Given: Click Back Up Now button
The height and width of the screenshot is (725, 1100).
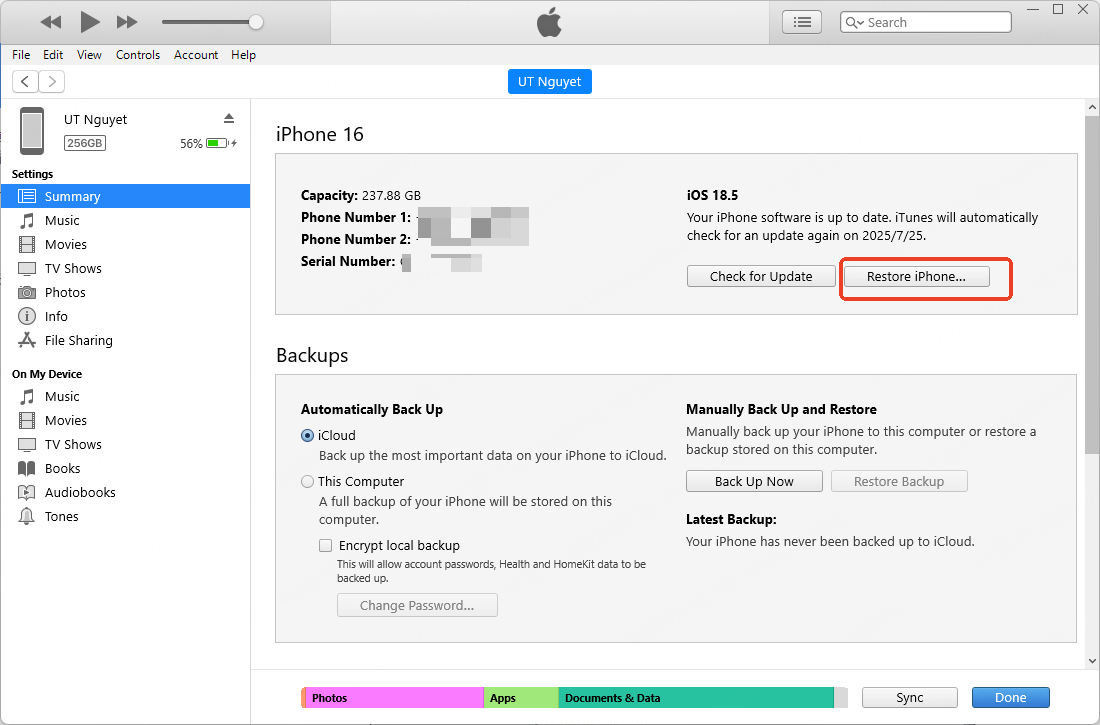Looking at the screenshot, I should pos(754,481).
